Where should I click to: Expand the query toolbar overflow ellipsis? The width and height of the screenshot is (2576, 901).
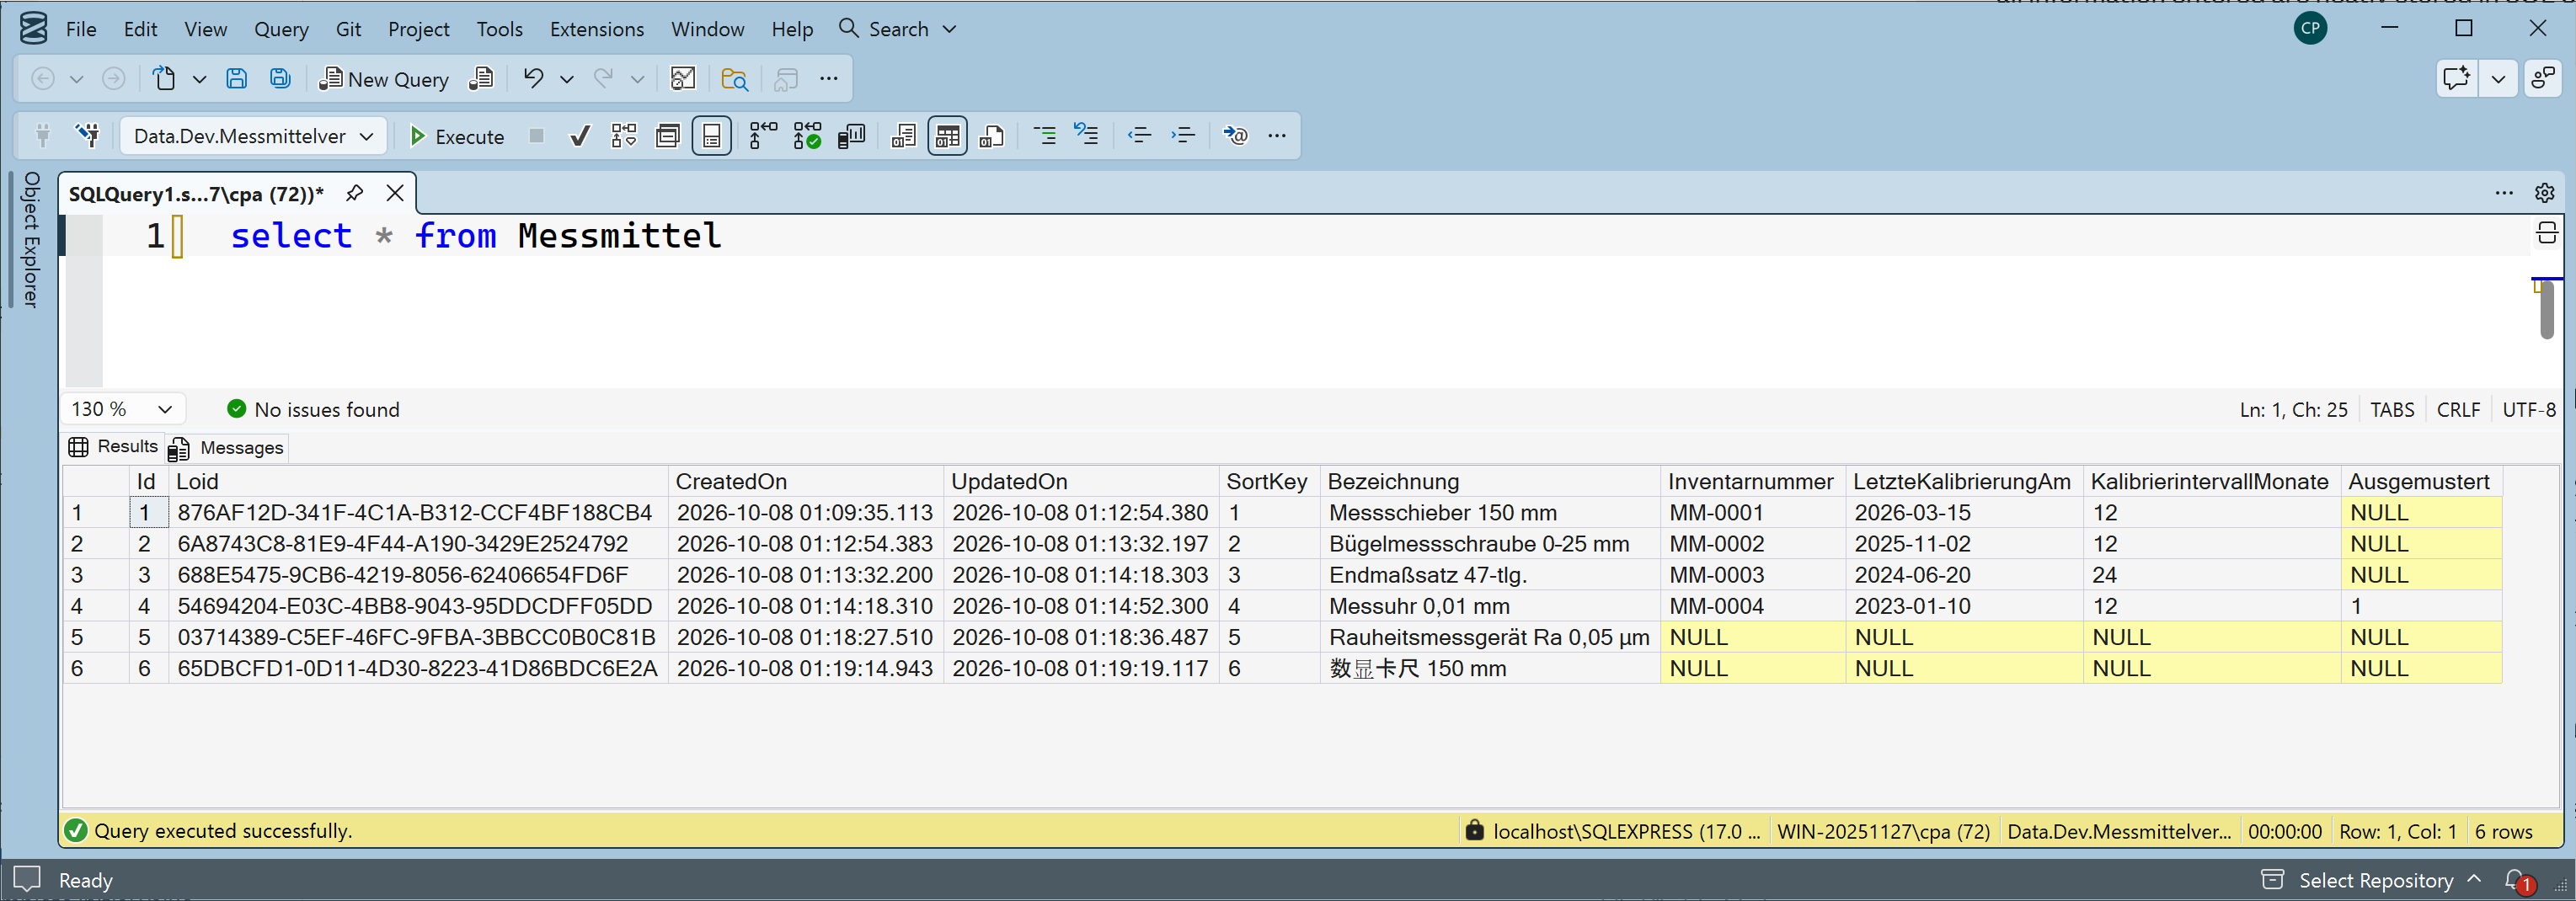(1277, 136)
